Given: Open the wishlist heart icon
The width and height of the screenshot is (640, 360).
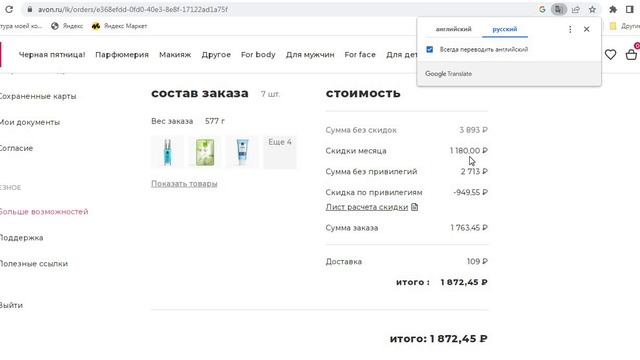Looking at the screenshot, I should pos(610,54).
